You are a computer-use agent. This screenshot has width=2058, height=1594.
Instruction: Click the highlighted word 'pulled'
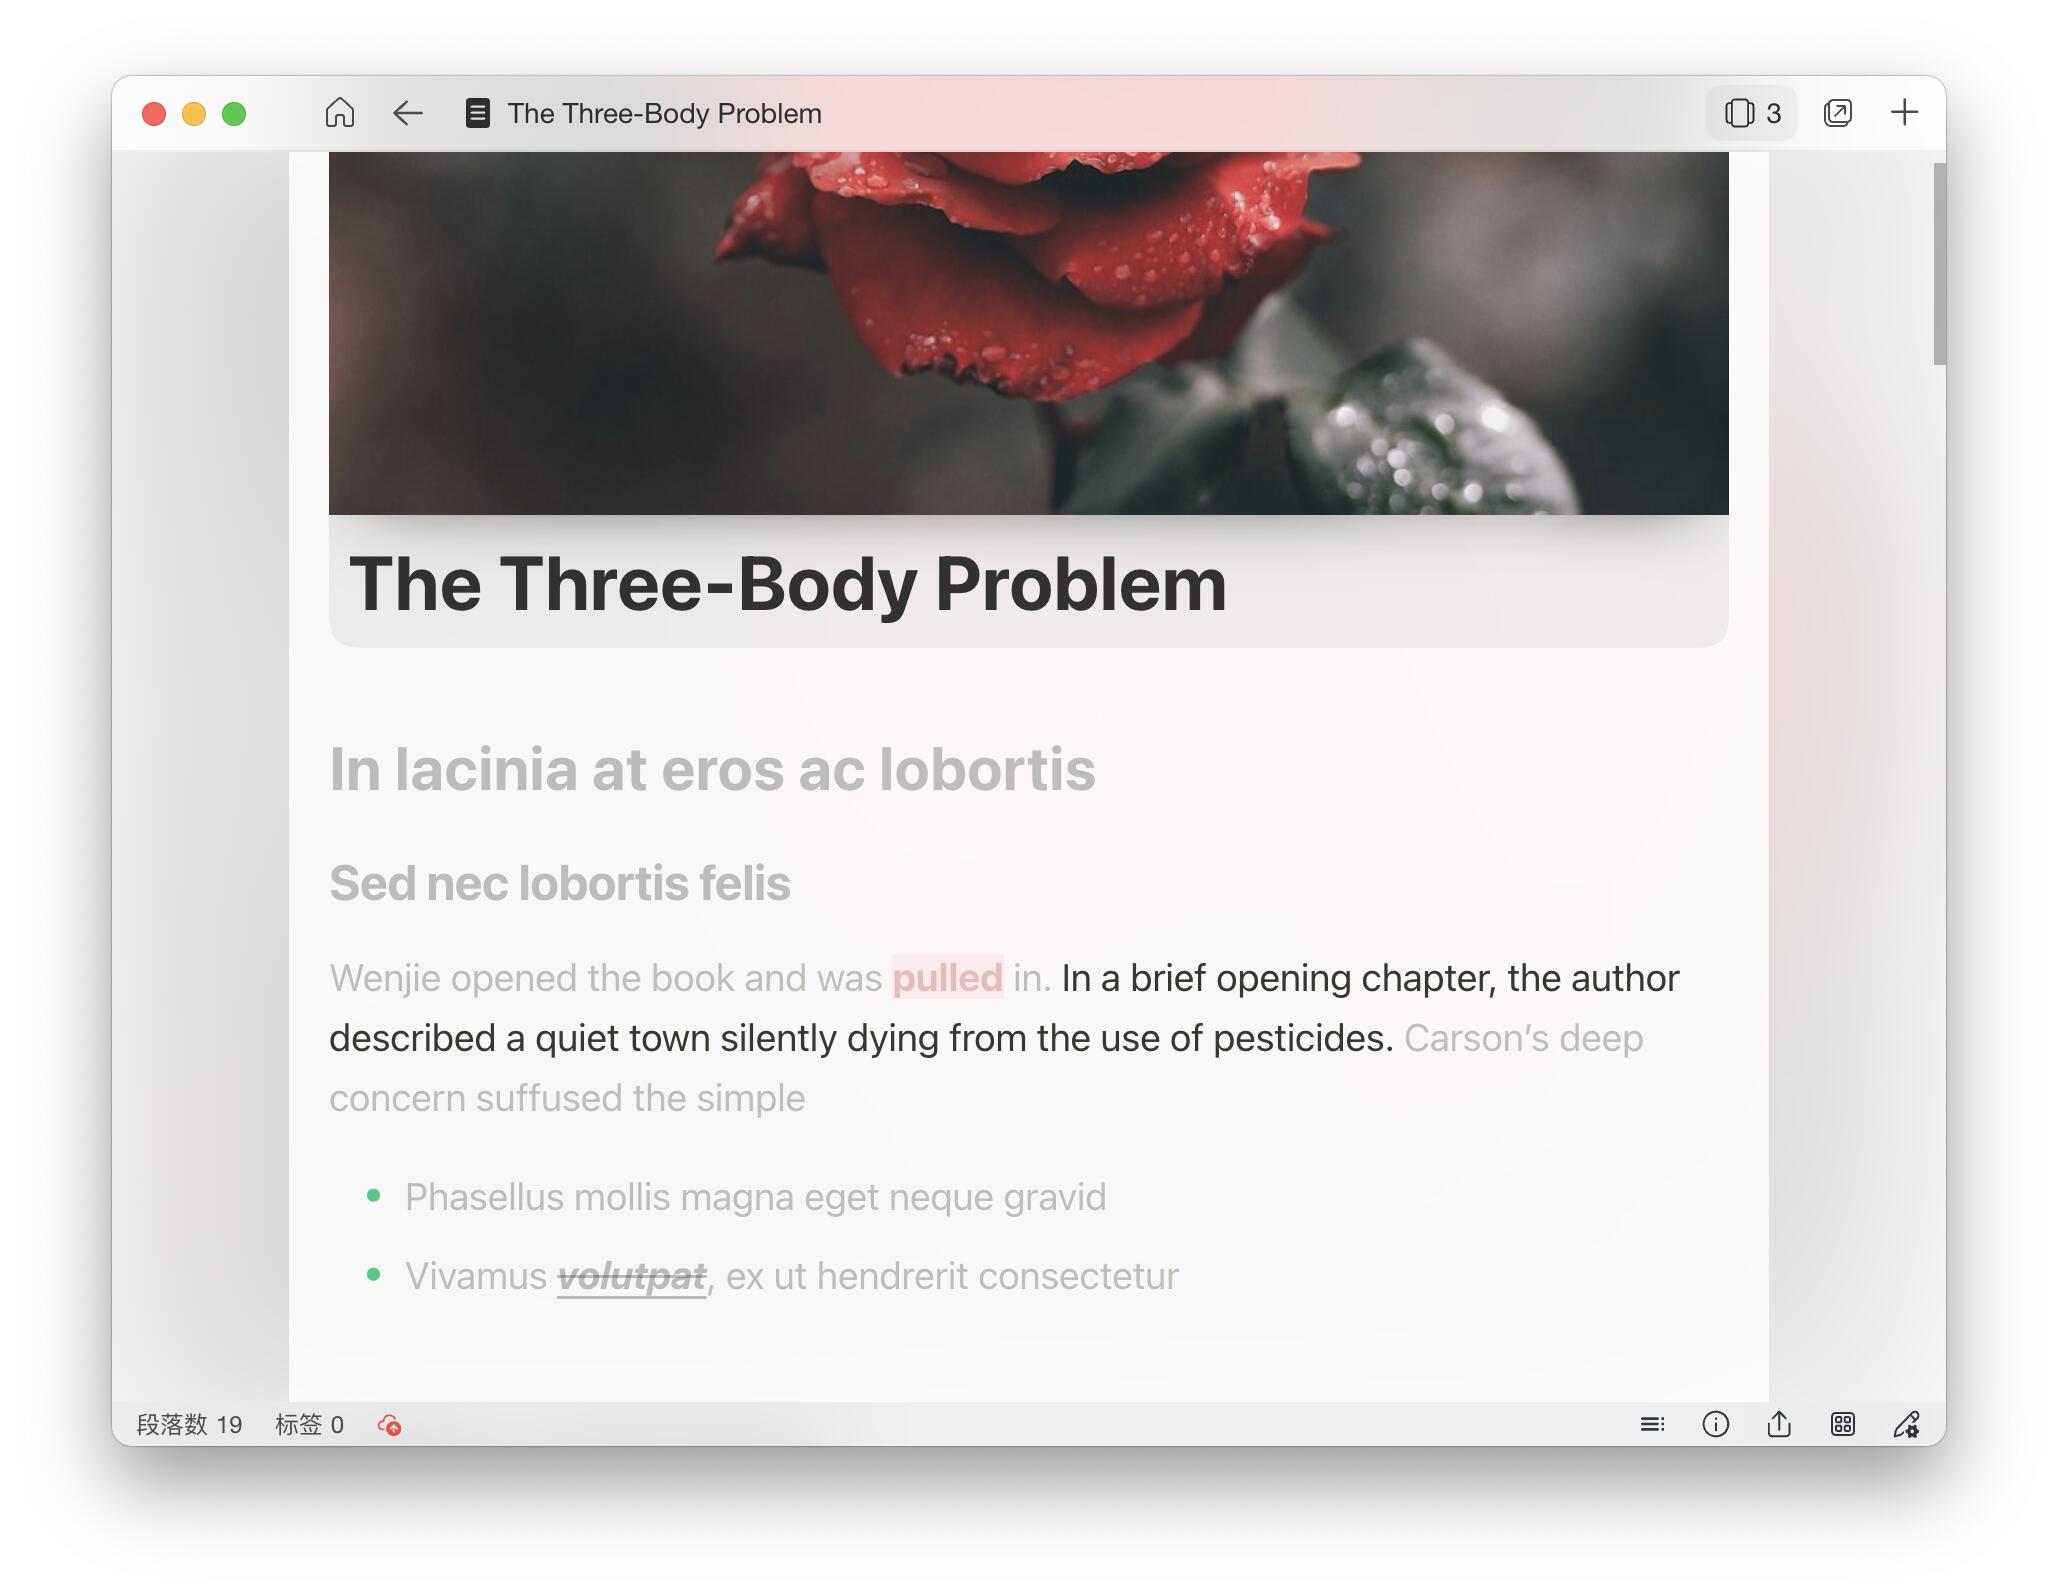946,978
